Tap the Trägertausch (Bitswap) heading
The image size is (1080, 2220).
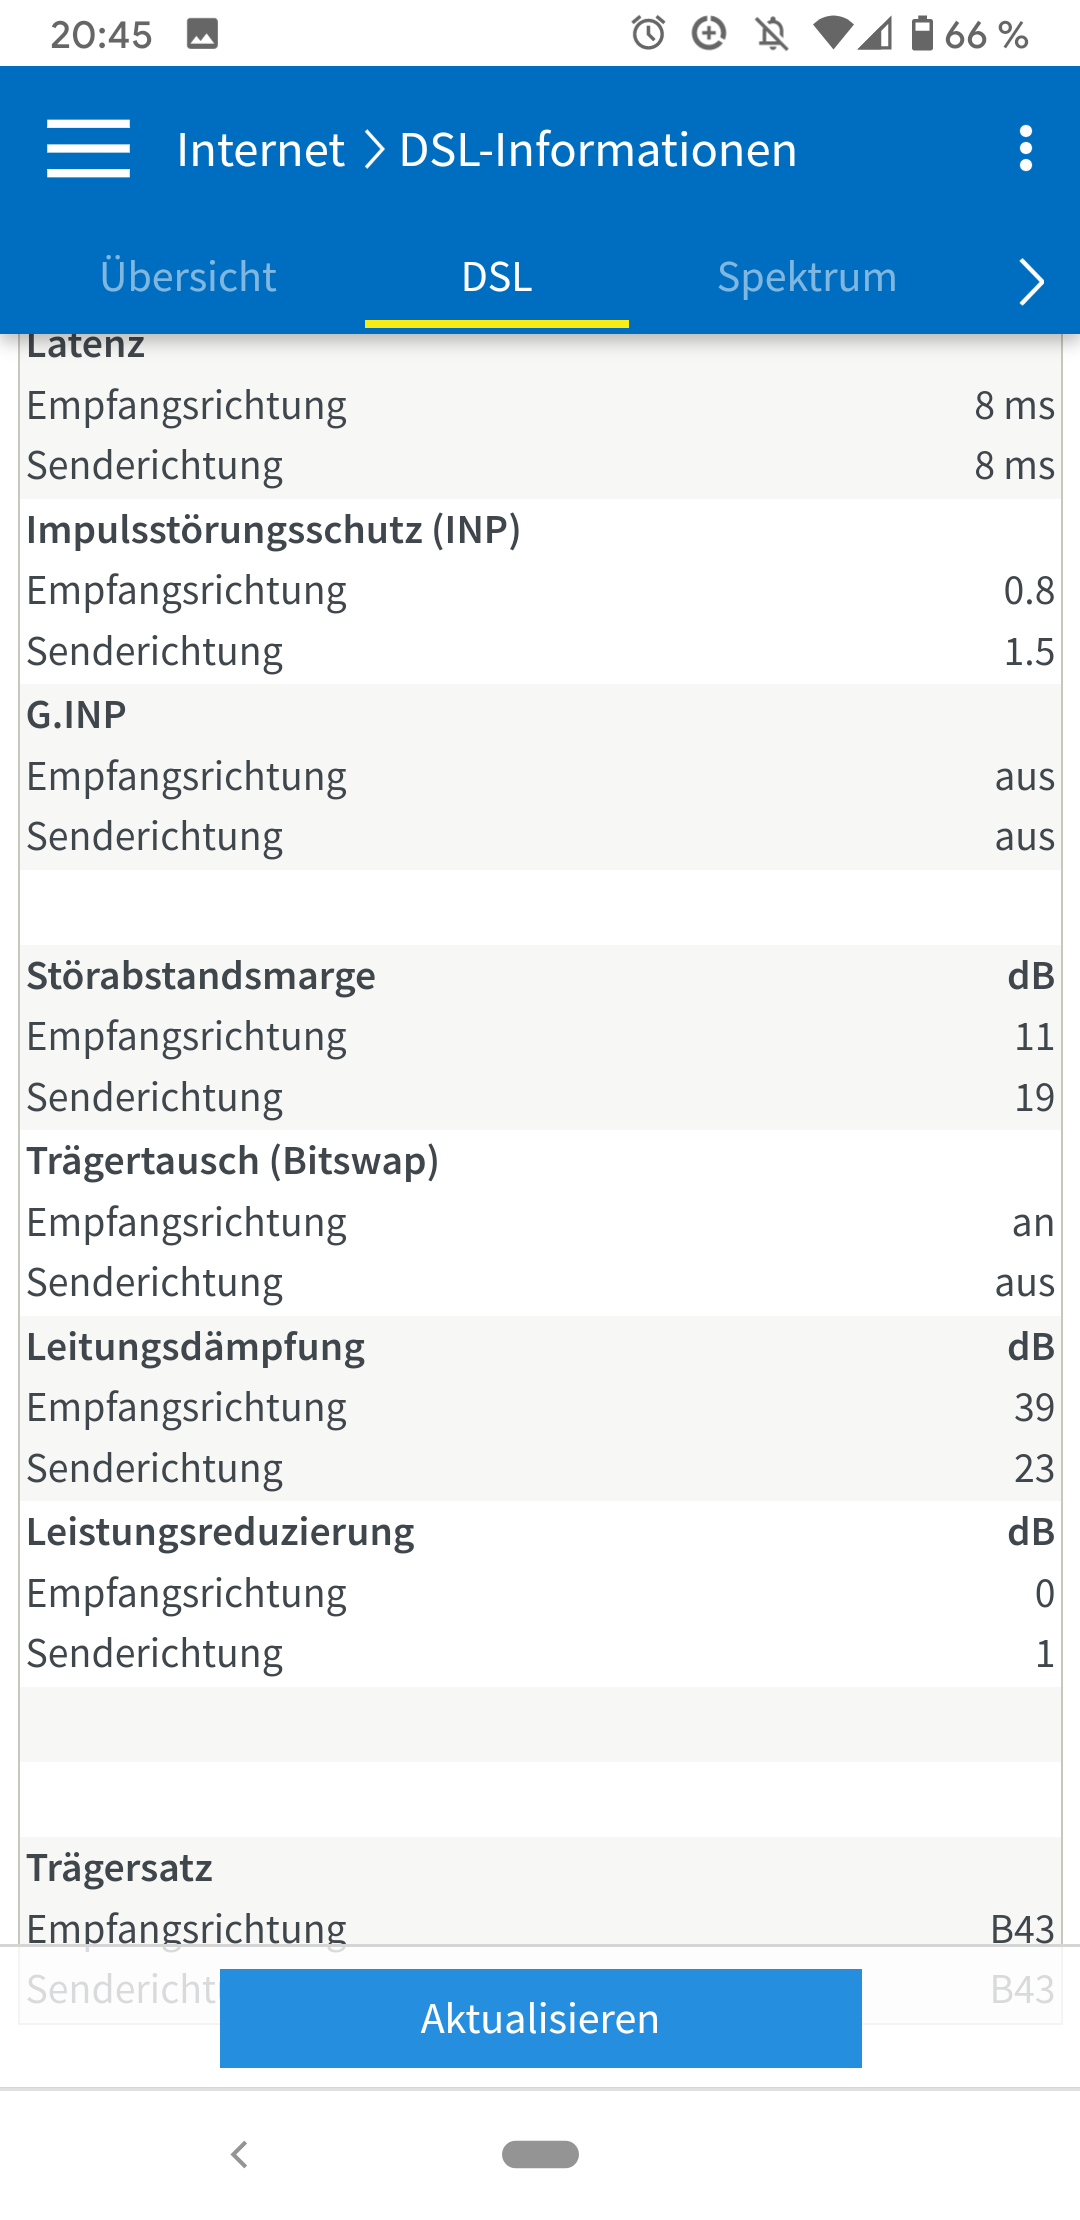coord(232,1161)
